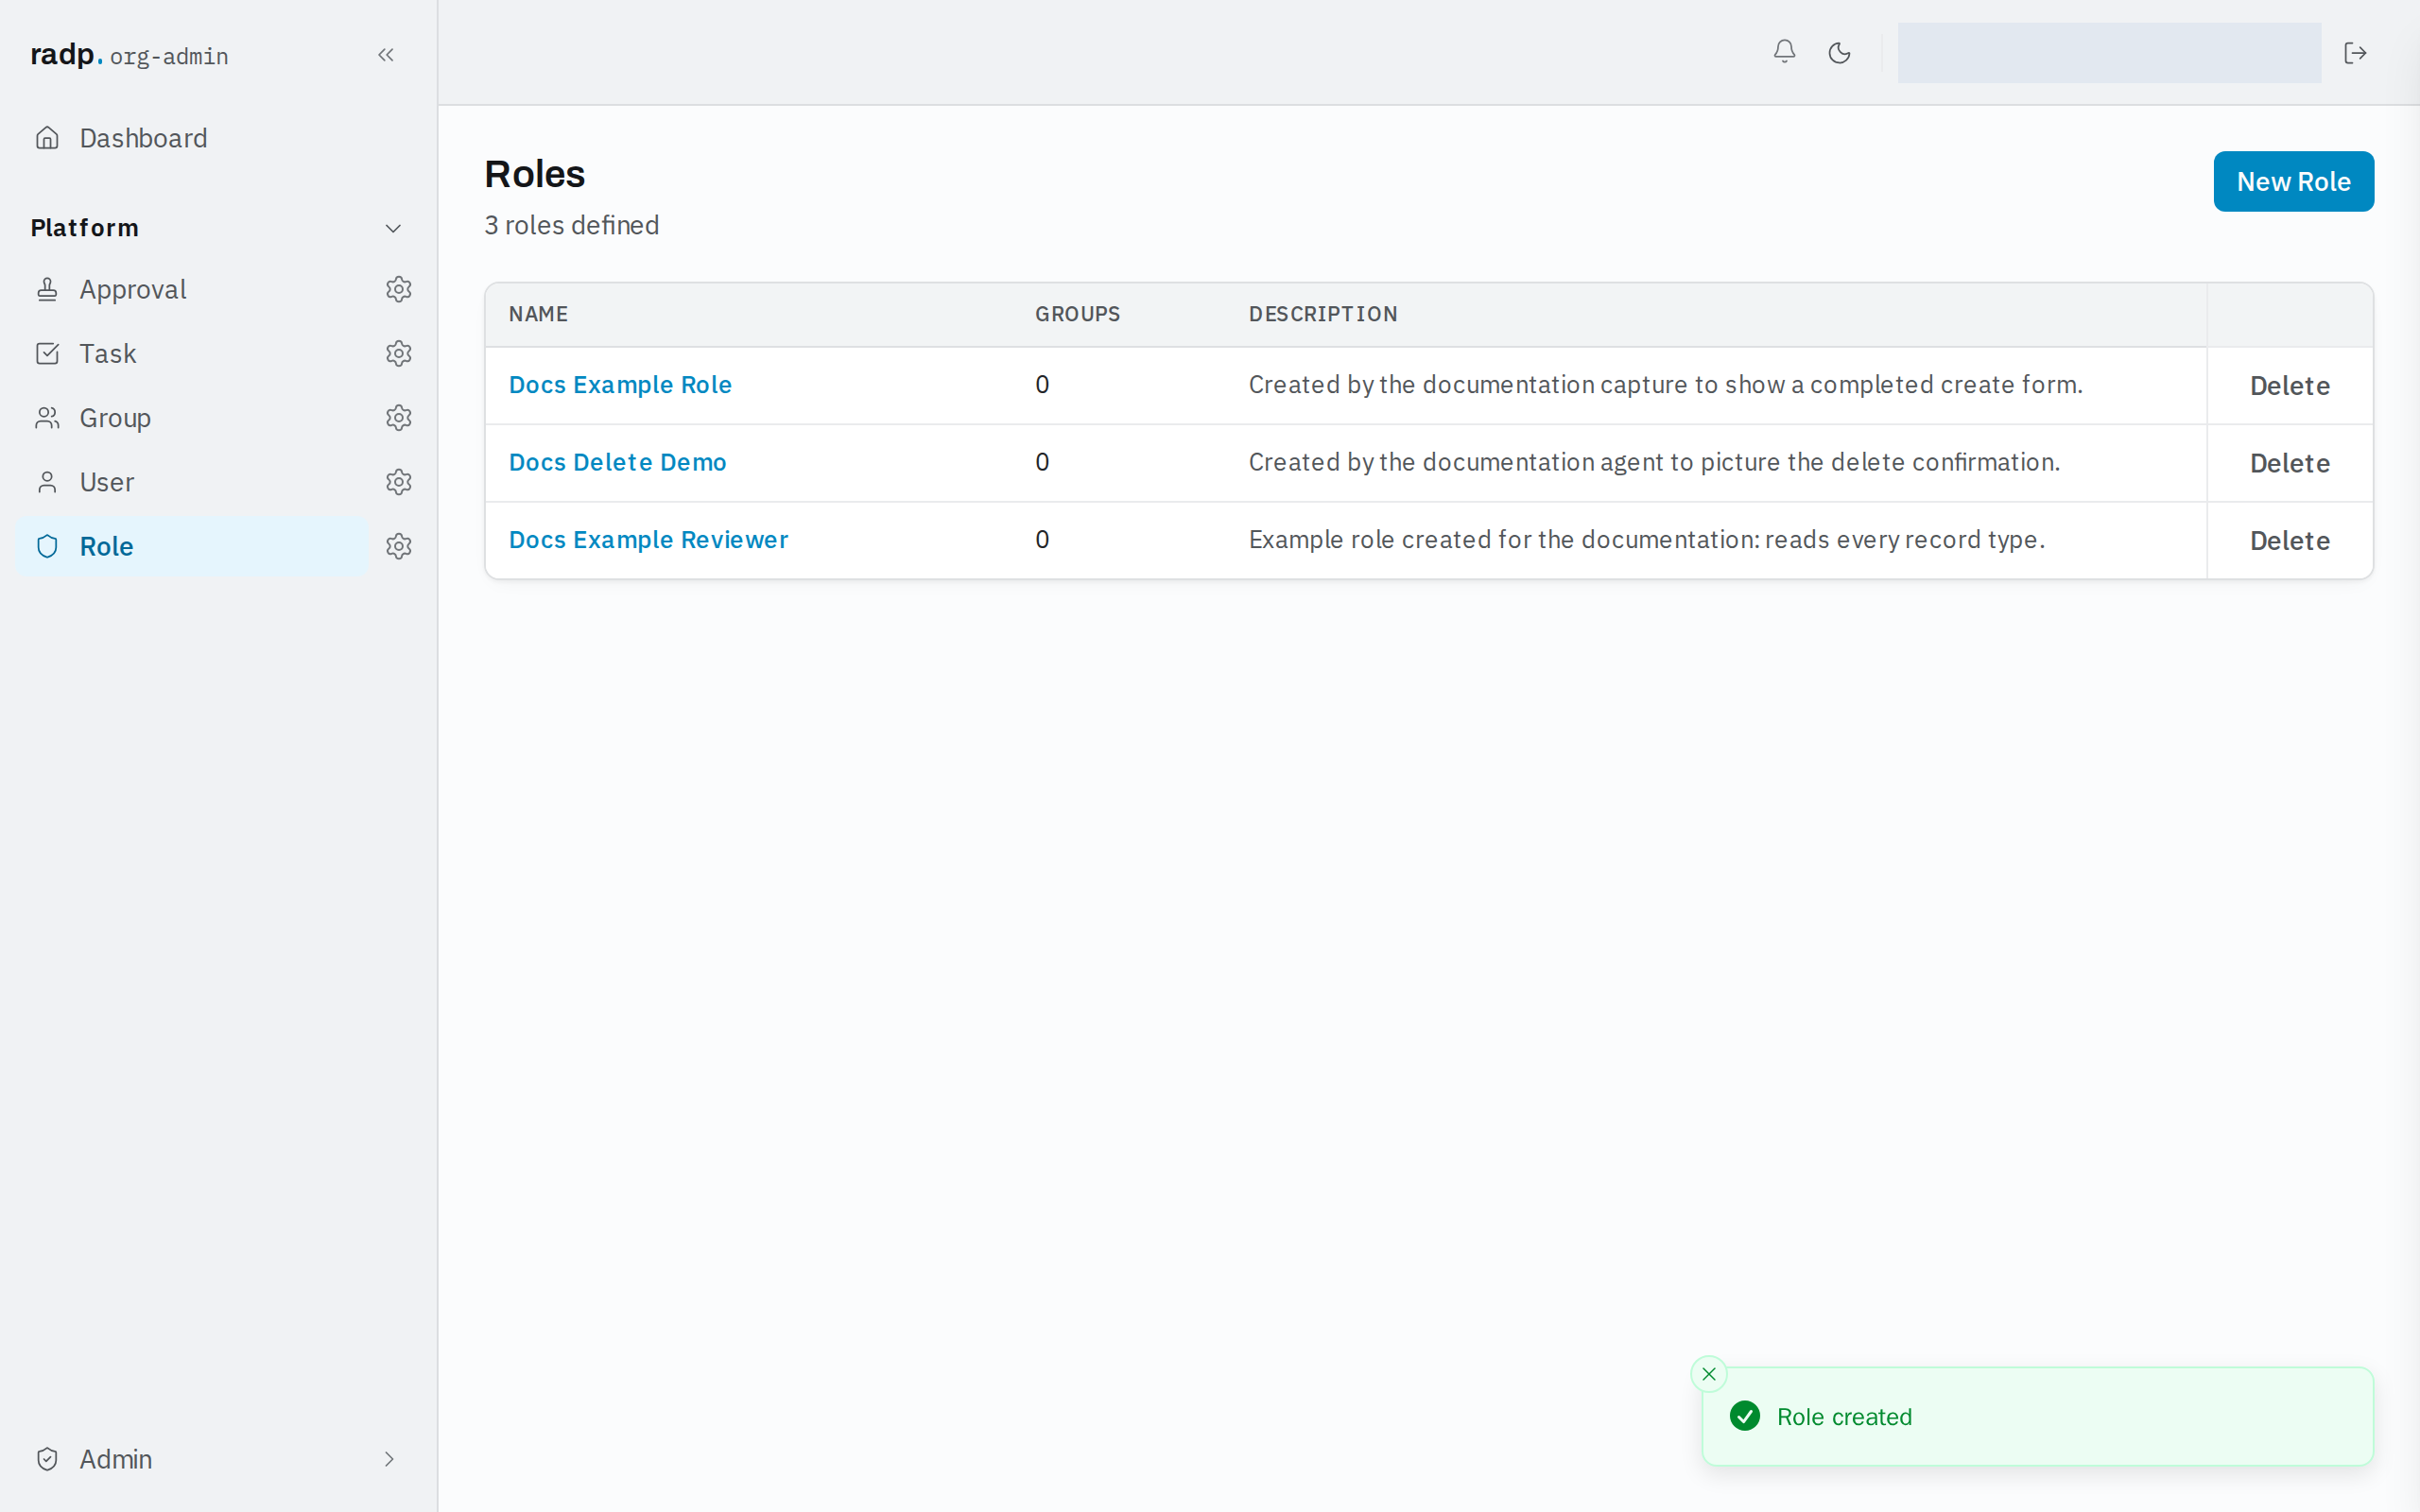Open Group in sidebar

pyautogui.click(x=192, y=418)
